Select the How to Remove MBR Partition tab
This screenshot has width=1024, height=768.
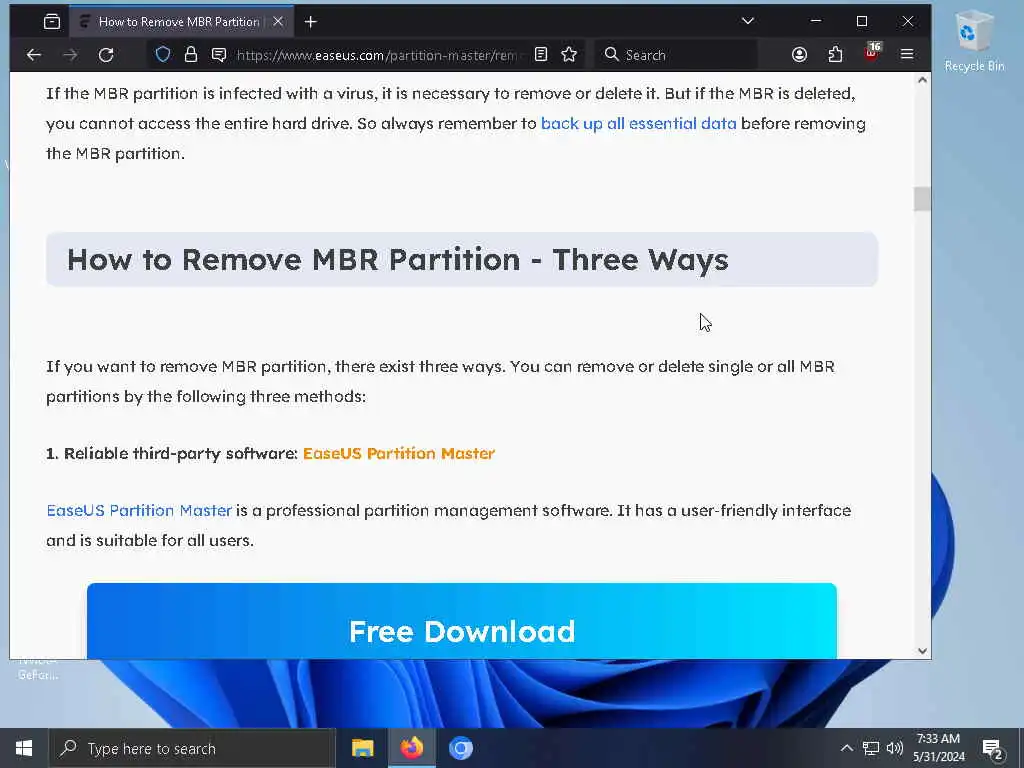point(181,22)
